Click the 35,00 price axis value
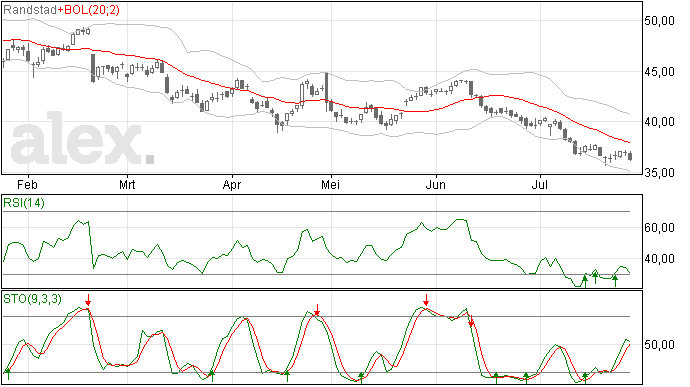The image size is (690, 387). 659,173
